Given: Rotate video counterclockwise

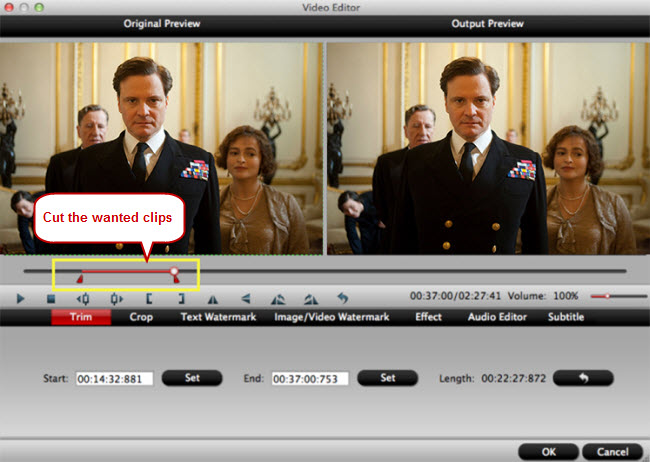Looking at the screenshot, I should tap(278, 299).
